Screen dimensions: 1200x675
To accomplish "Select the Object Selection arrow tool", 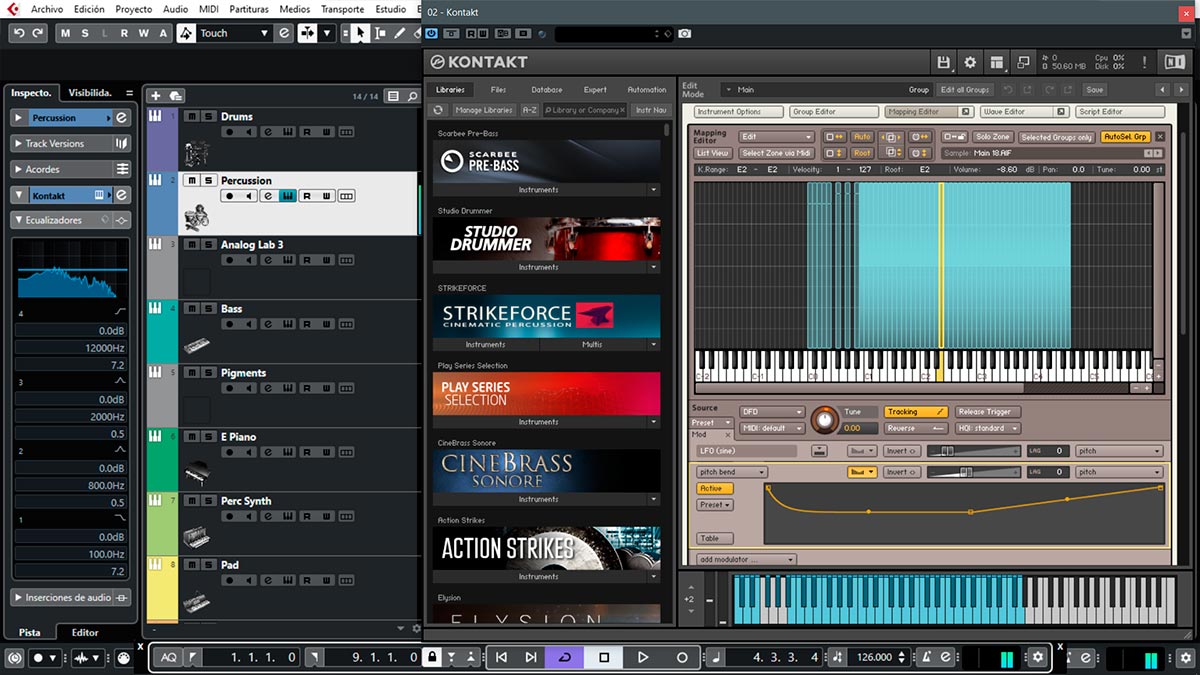I will (360, 33).
